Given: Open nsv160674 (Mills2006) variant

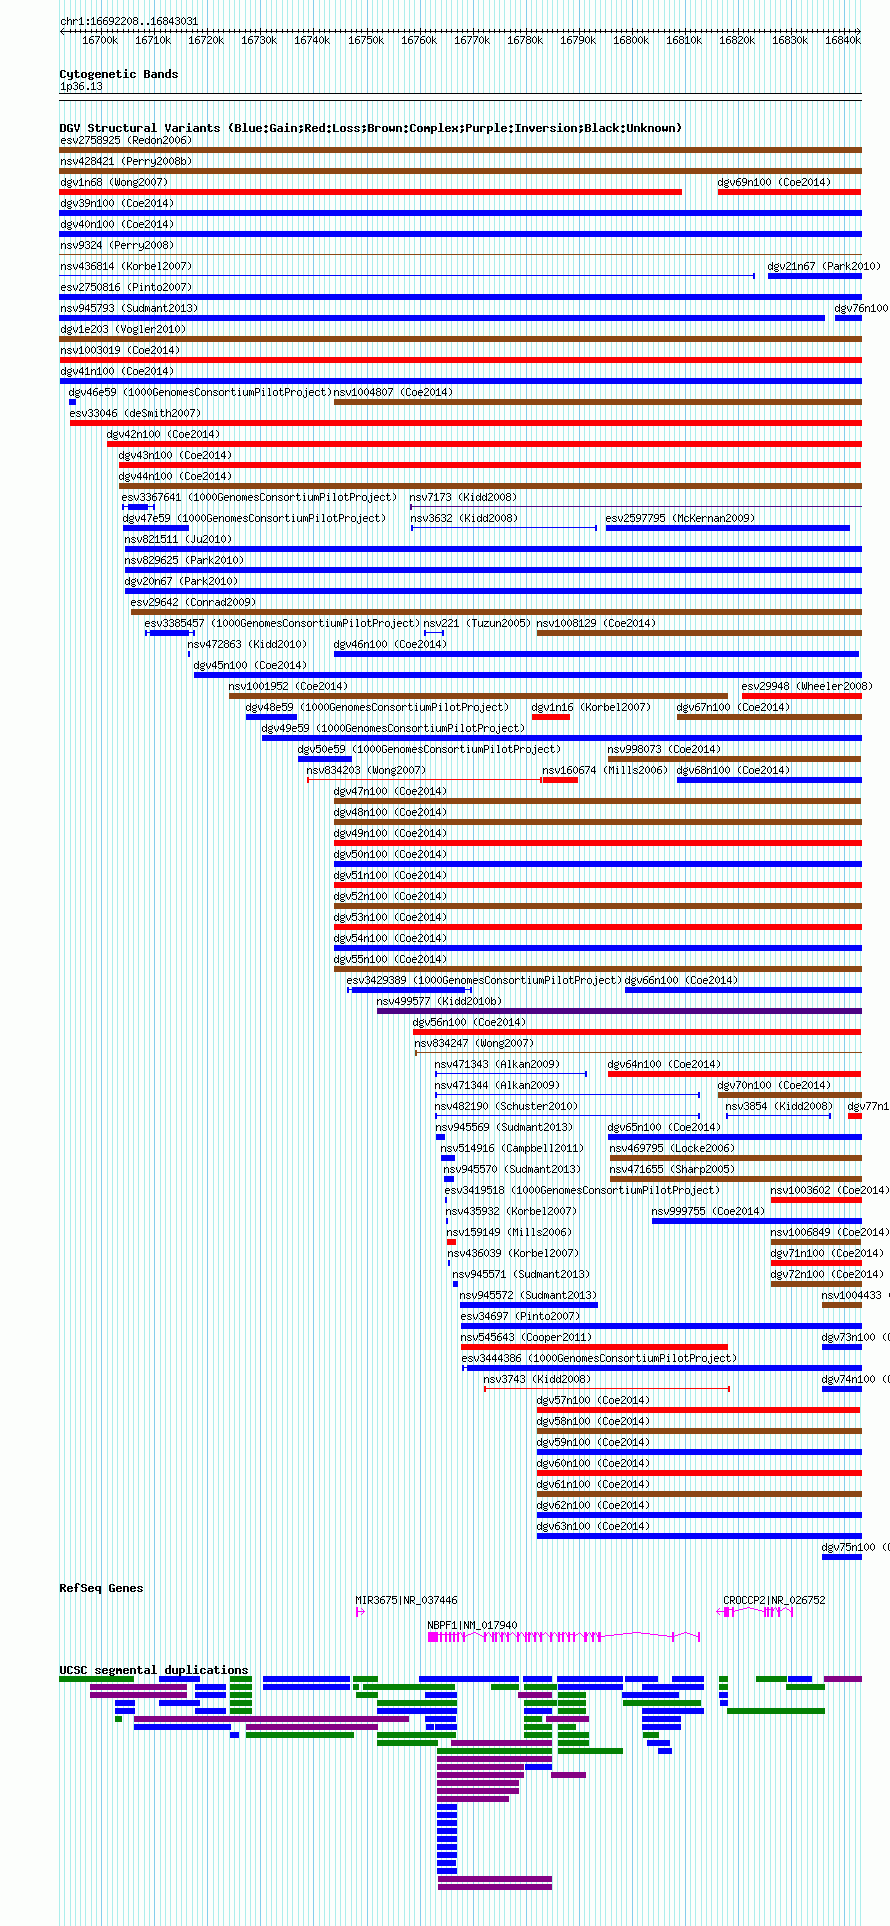Looking at the screenshot, I should (606, 770).
